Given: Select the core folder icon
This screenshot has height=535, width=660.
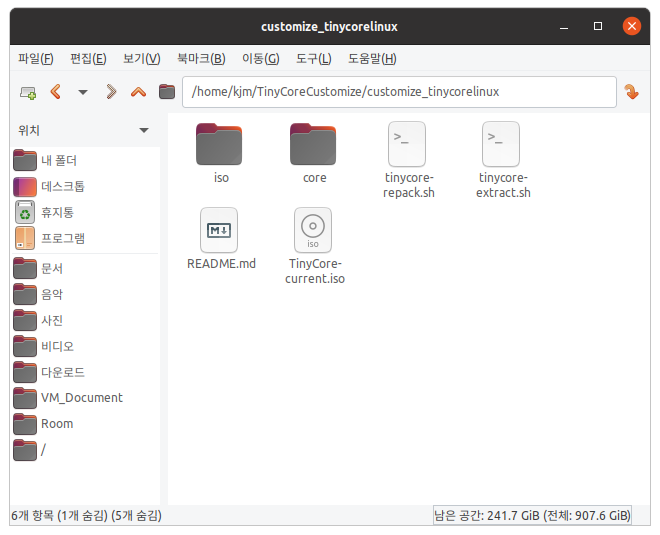Looking at the screenshot, I should pyautogui.click(x=313, y=144).
